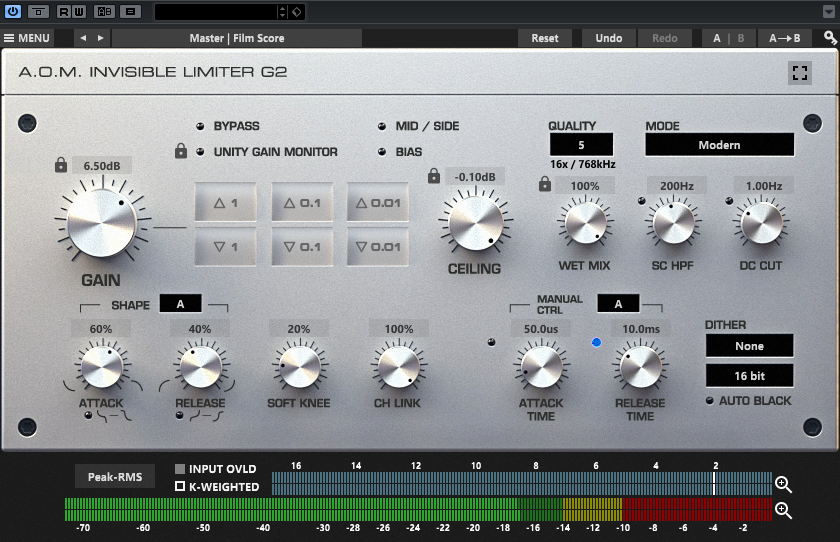Go to next preset arrow

(x=100, y=38)
